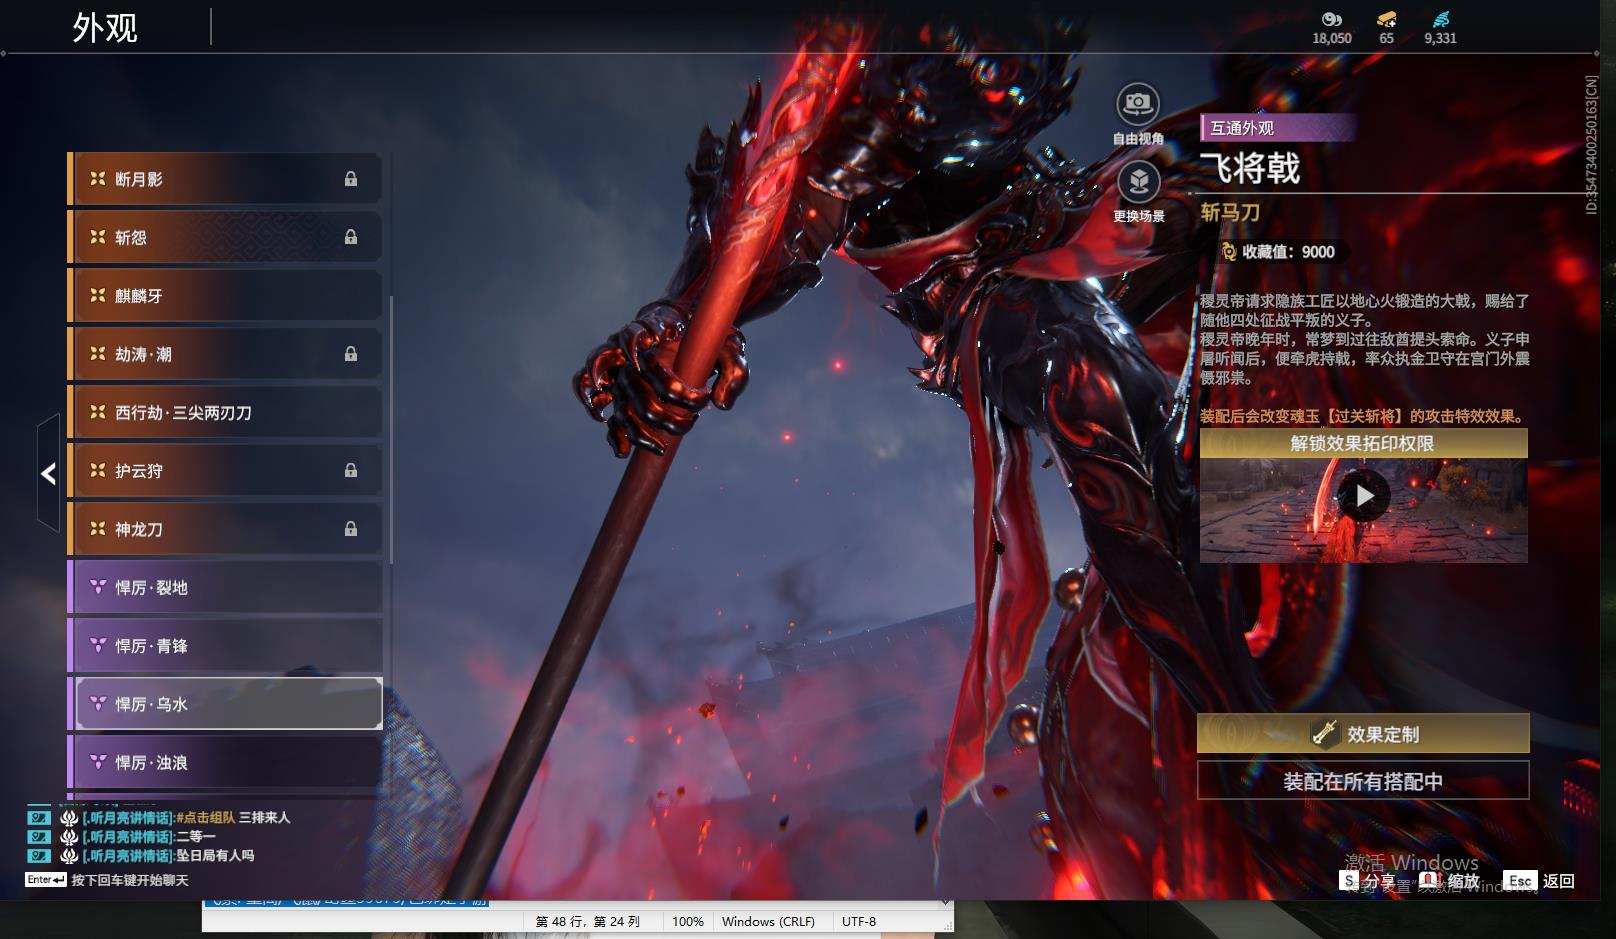
Task: Click the lock icon on 神龙刀
Action: click(351, 529)
